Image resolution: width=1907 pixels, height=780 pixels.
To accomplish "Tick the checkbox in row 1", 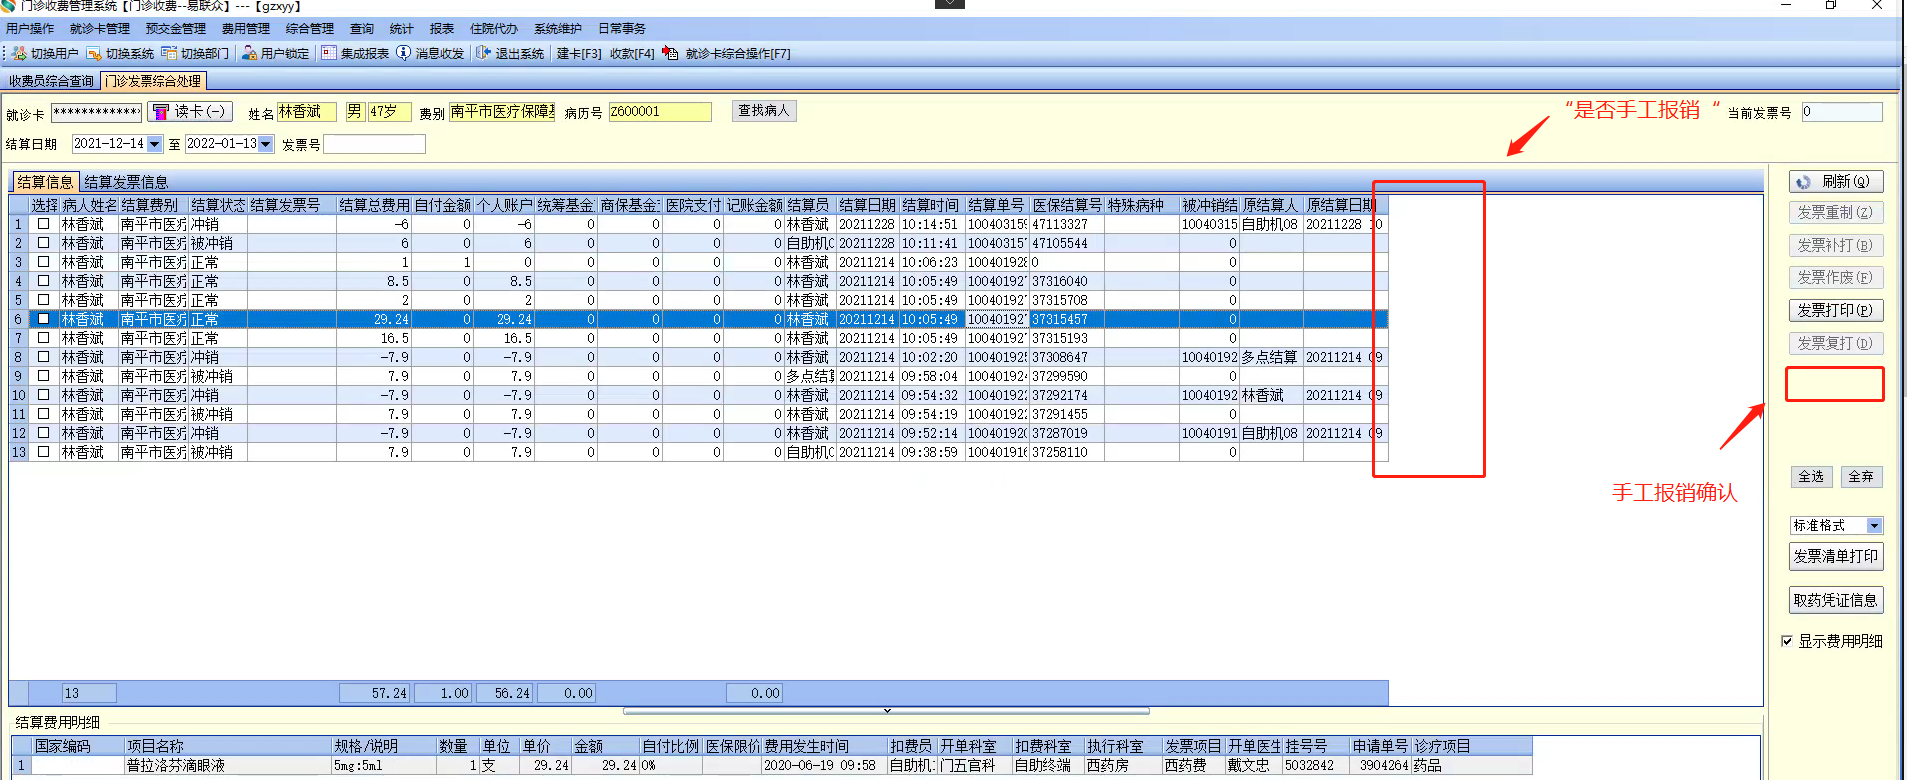I will (44, 224).
